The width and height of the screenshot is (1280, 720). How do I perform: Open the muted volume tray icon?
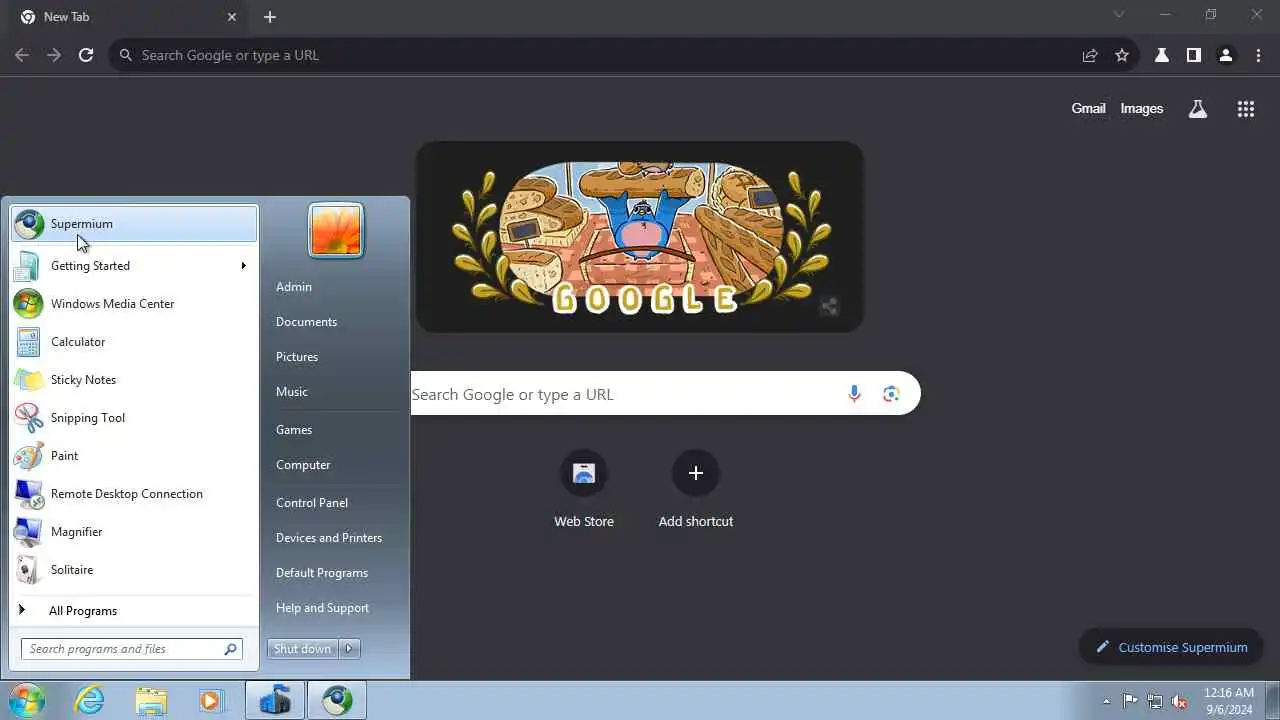tap(1180, 701)
